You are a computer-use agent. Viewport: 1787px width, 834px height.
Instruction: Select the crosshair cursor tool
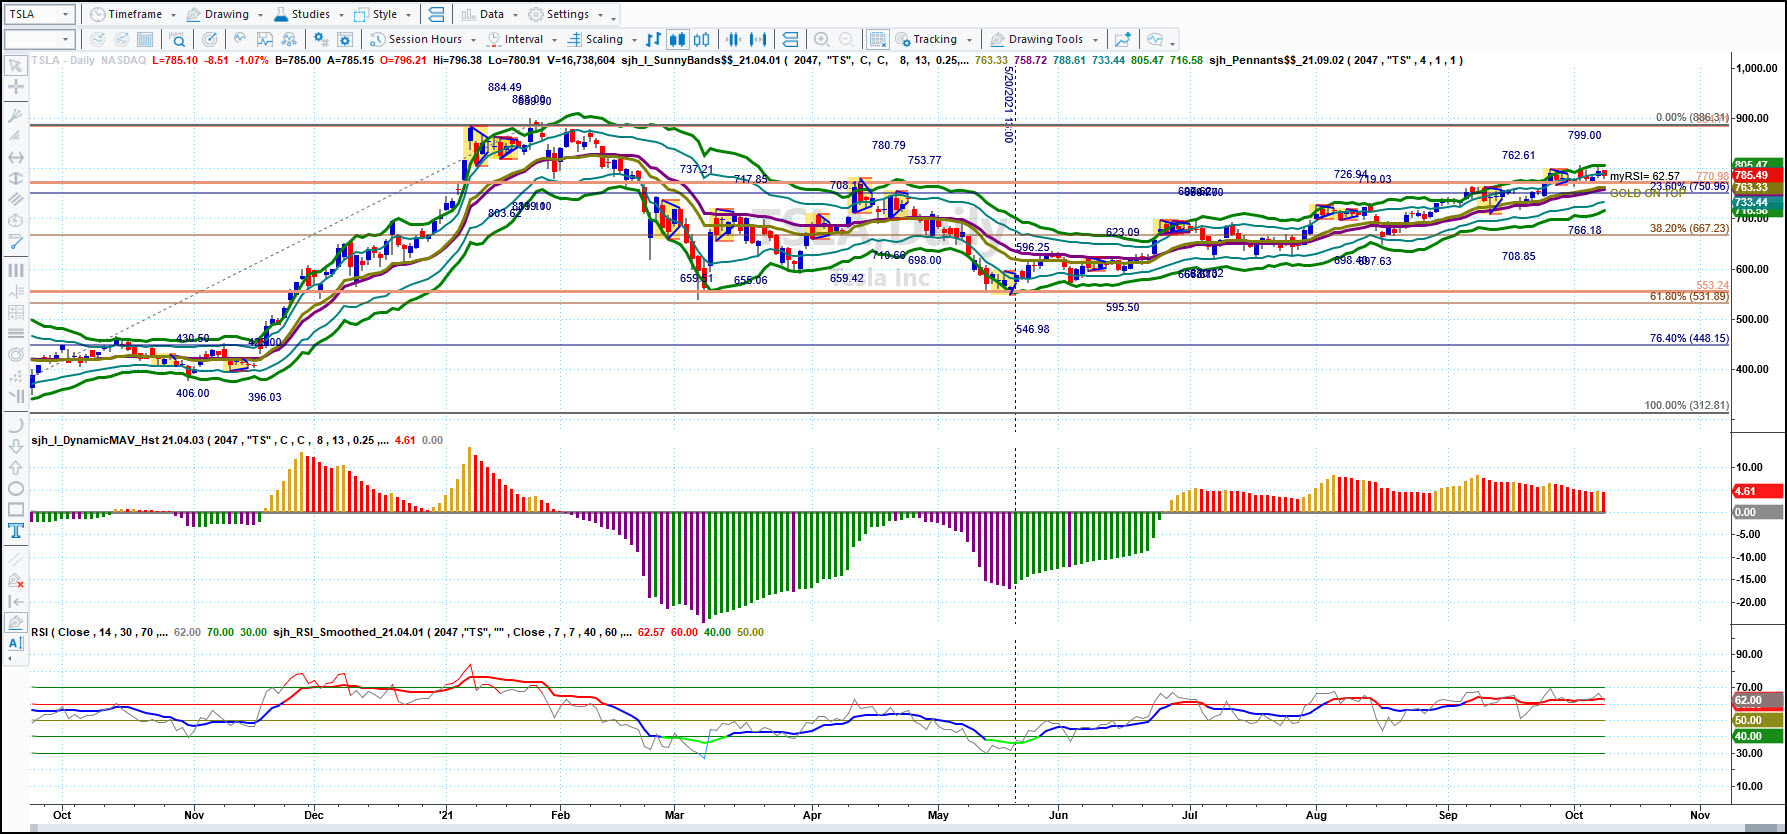tap(15, 87)
